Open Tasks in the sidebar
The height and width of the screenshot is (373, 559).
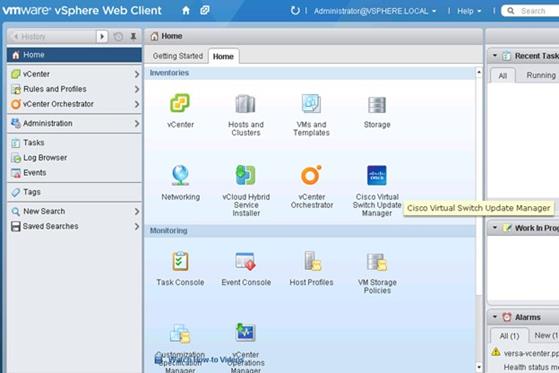[74, 143]
